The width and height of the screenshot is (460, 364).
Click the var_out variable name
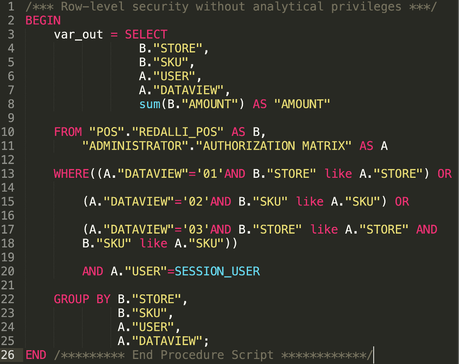click(78, 35)
